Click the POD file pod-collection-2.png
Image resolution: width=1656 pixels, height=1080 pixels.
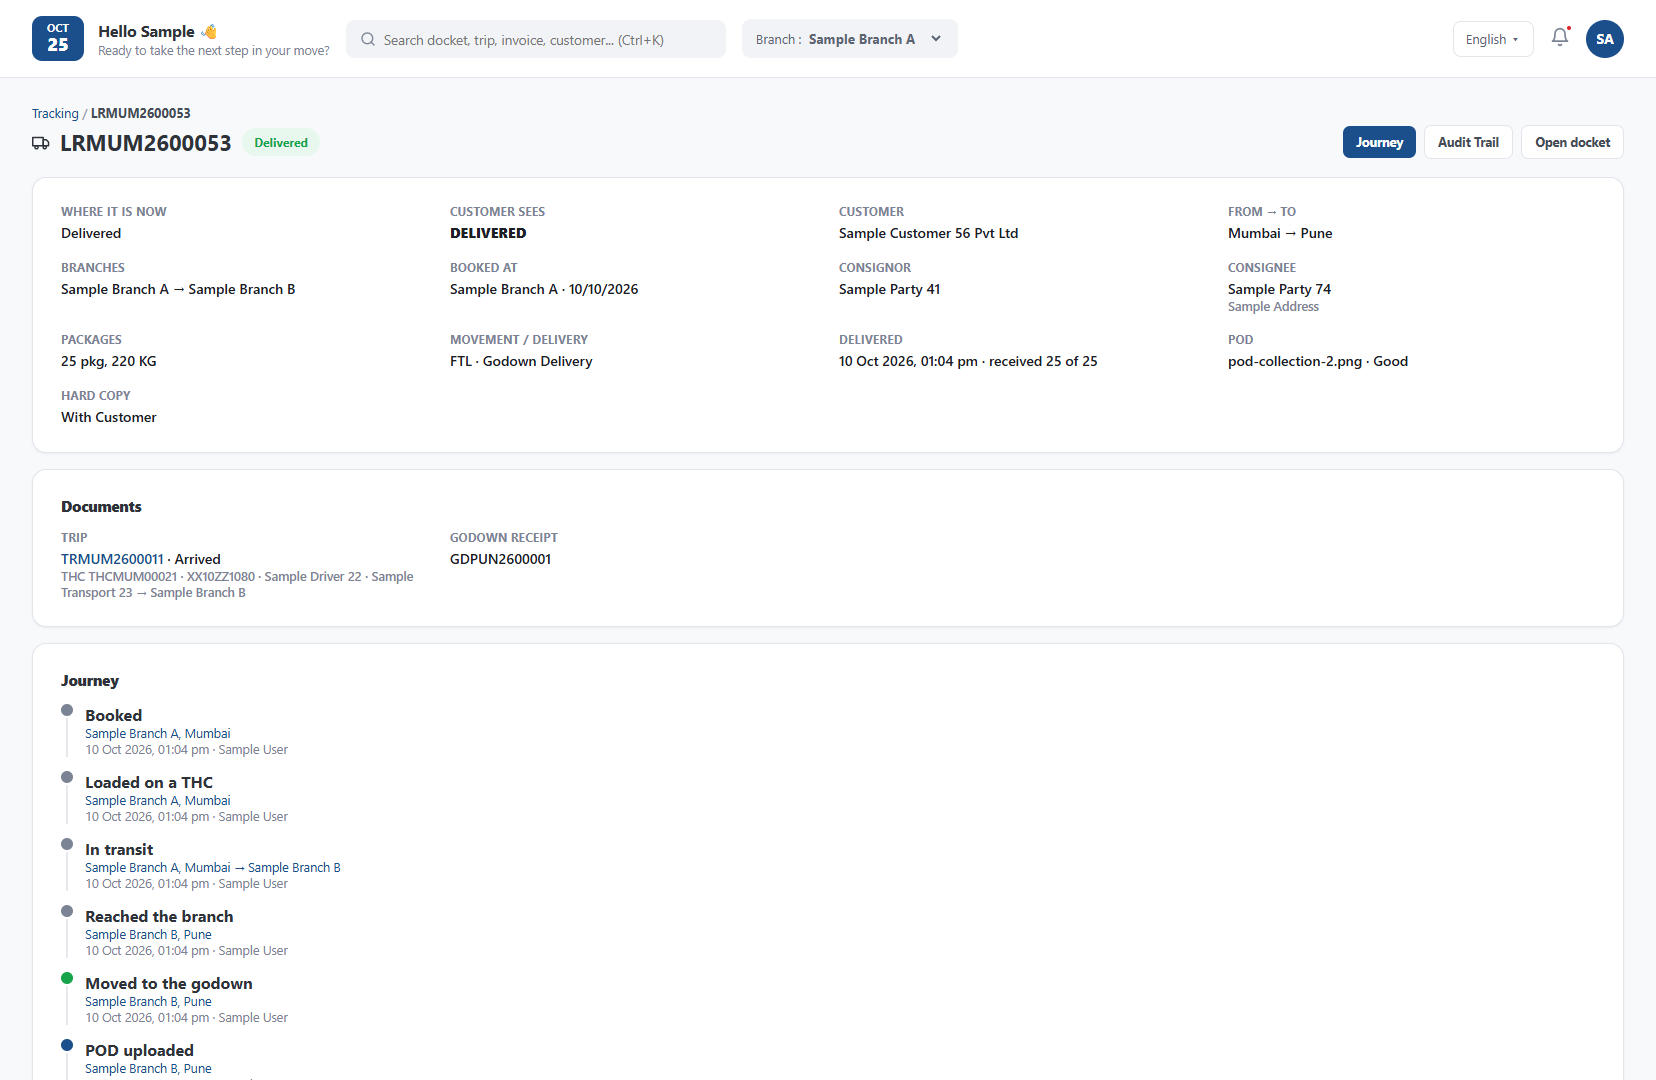click(x=1295, y=361)
